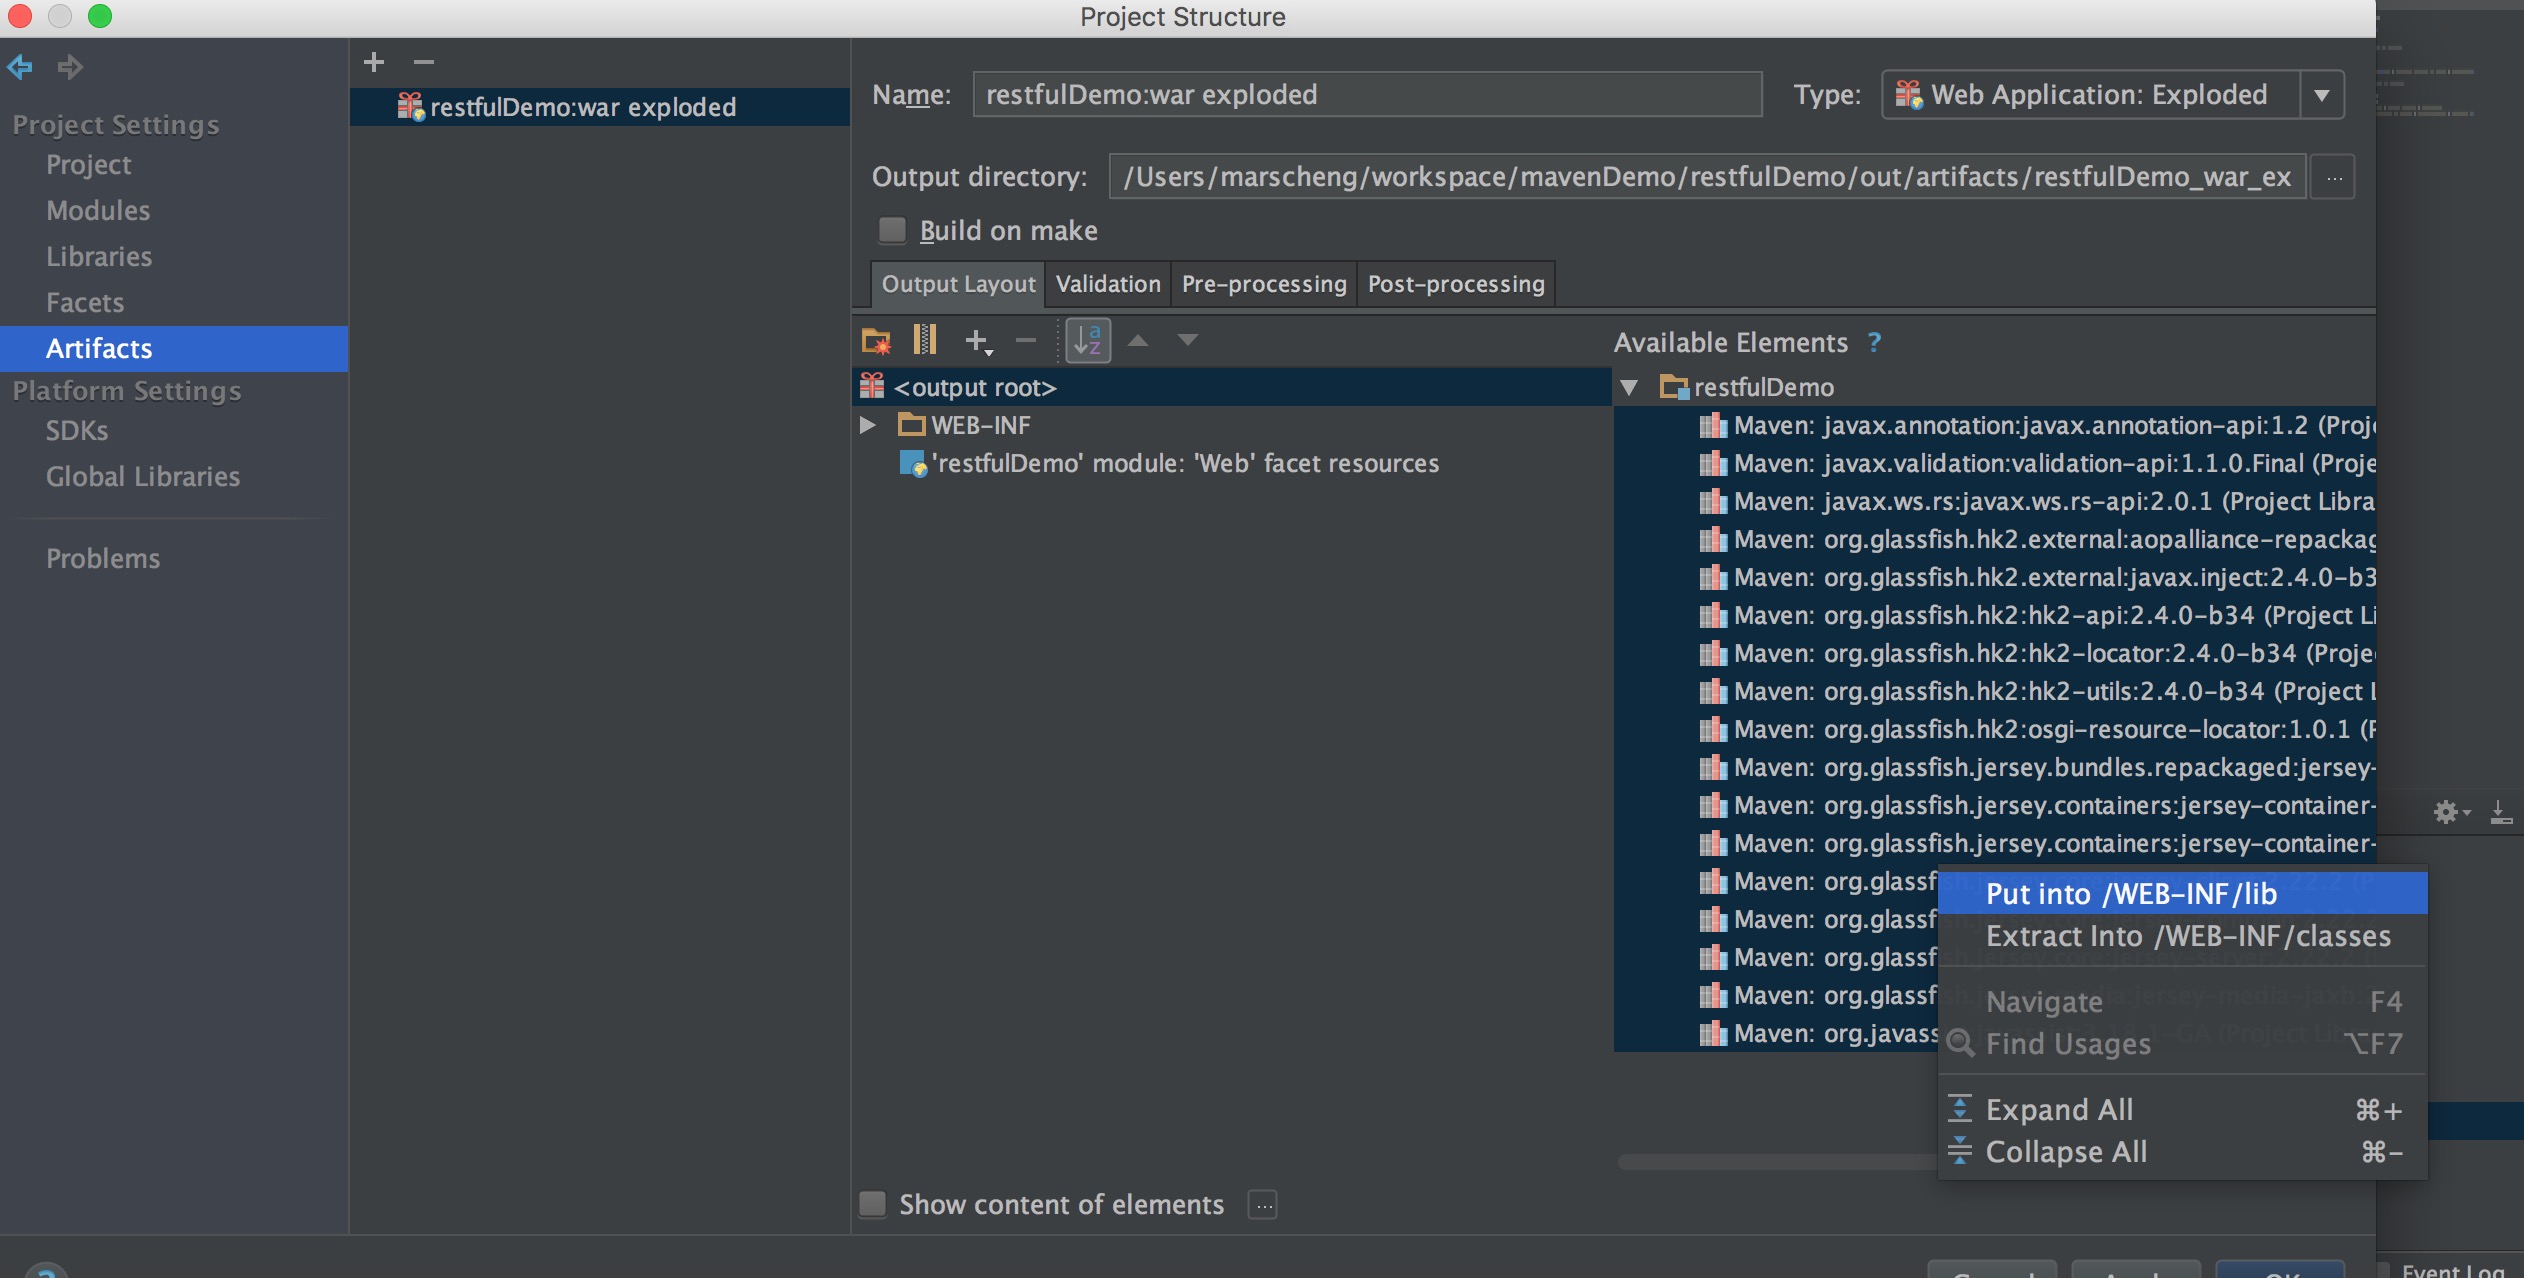Open the artifact Type dropdown
Image resolution: width=2524 pixels, height=1278 pixels.
(x=2322, y=95)
